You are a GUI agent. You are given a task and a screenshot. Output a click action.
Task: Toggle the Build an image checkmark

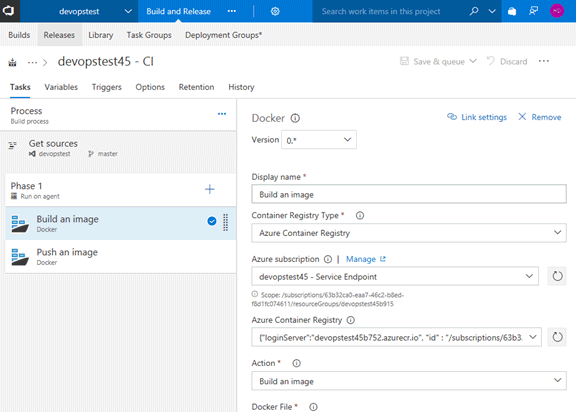click(x=212, y=221)
